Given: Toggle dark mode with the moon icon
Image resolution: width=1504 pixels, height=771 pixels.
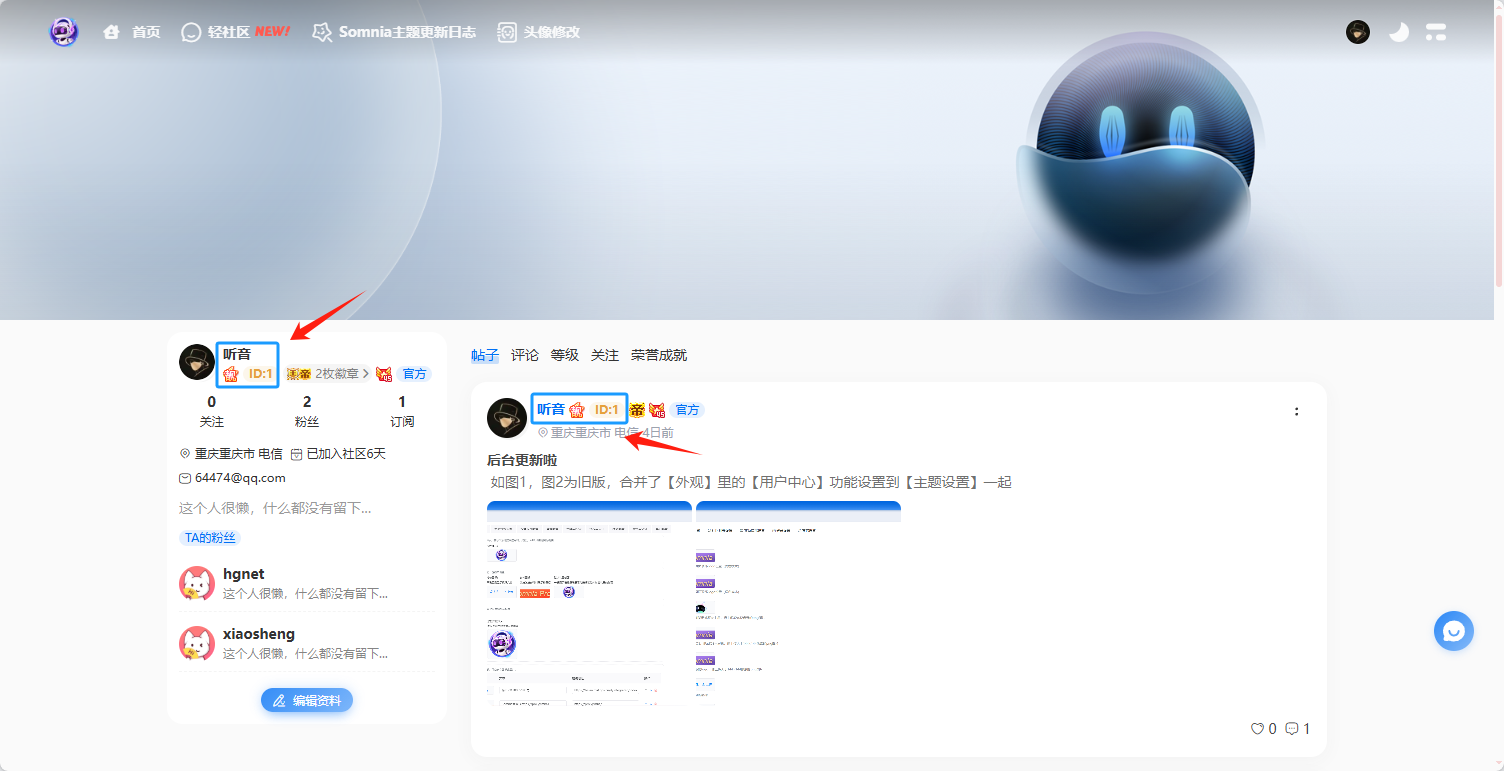Looking at the screenshot, I should 1398,32.
